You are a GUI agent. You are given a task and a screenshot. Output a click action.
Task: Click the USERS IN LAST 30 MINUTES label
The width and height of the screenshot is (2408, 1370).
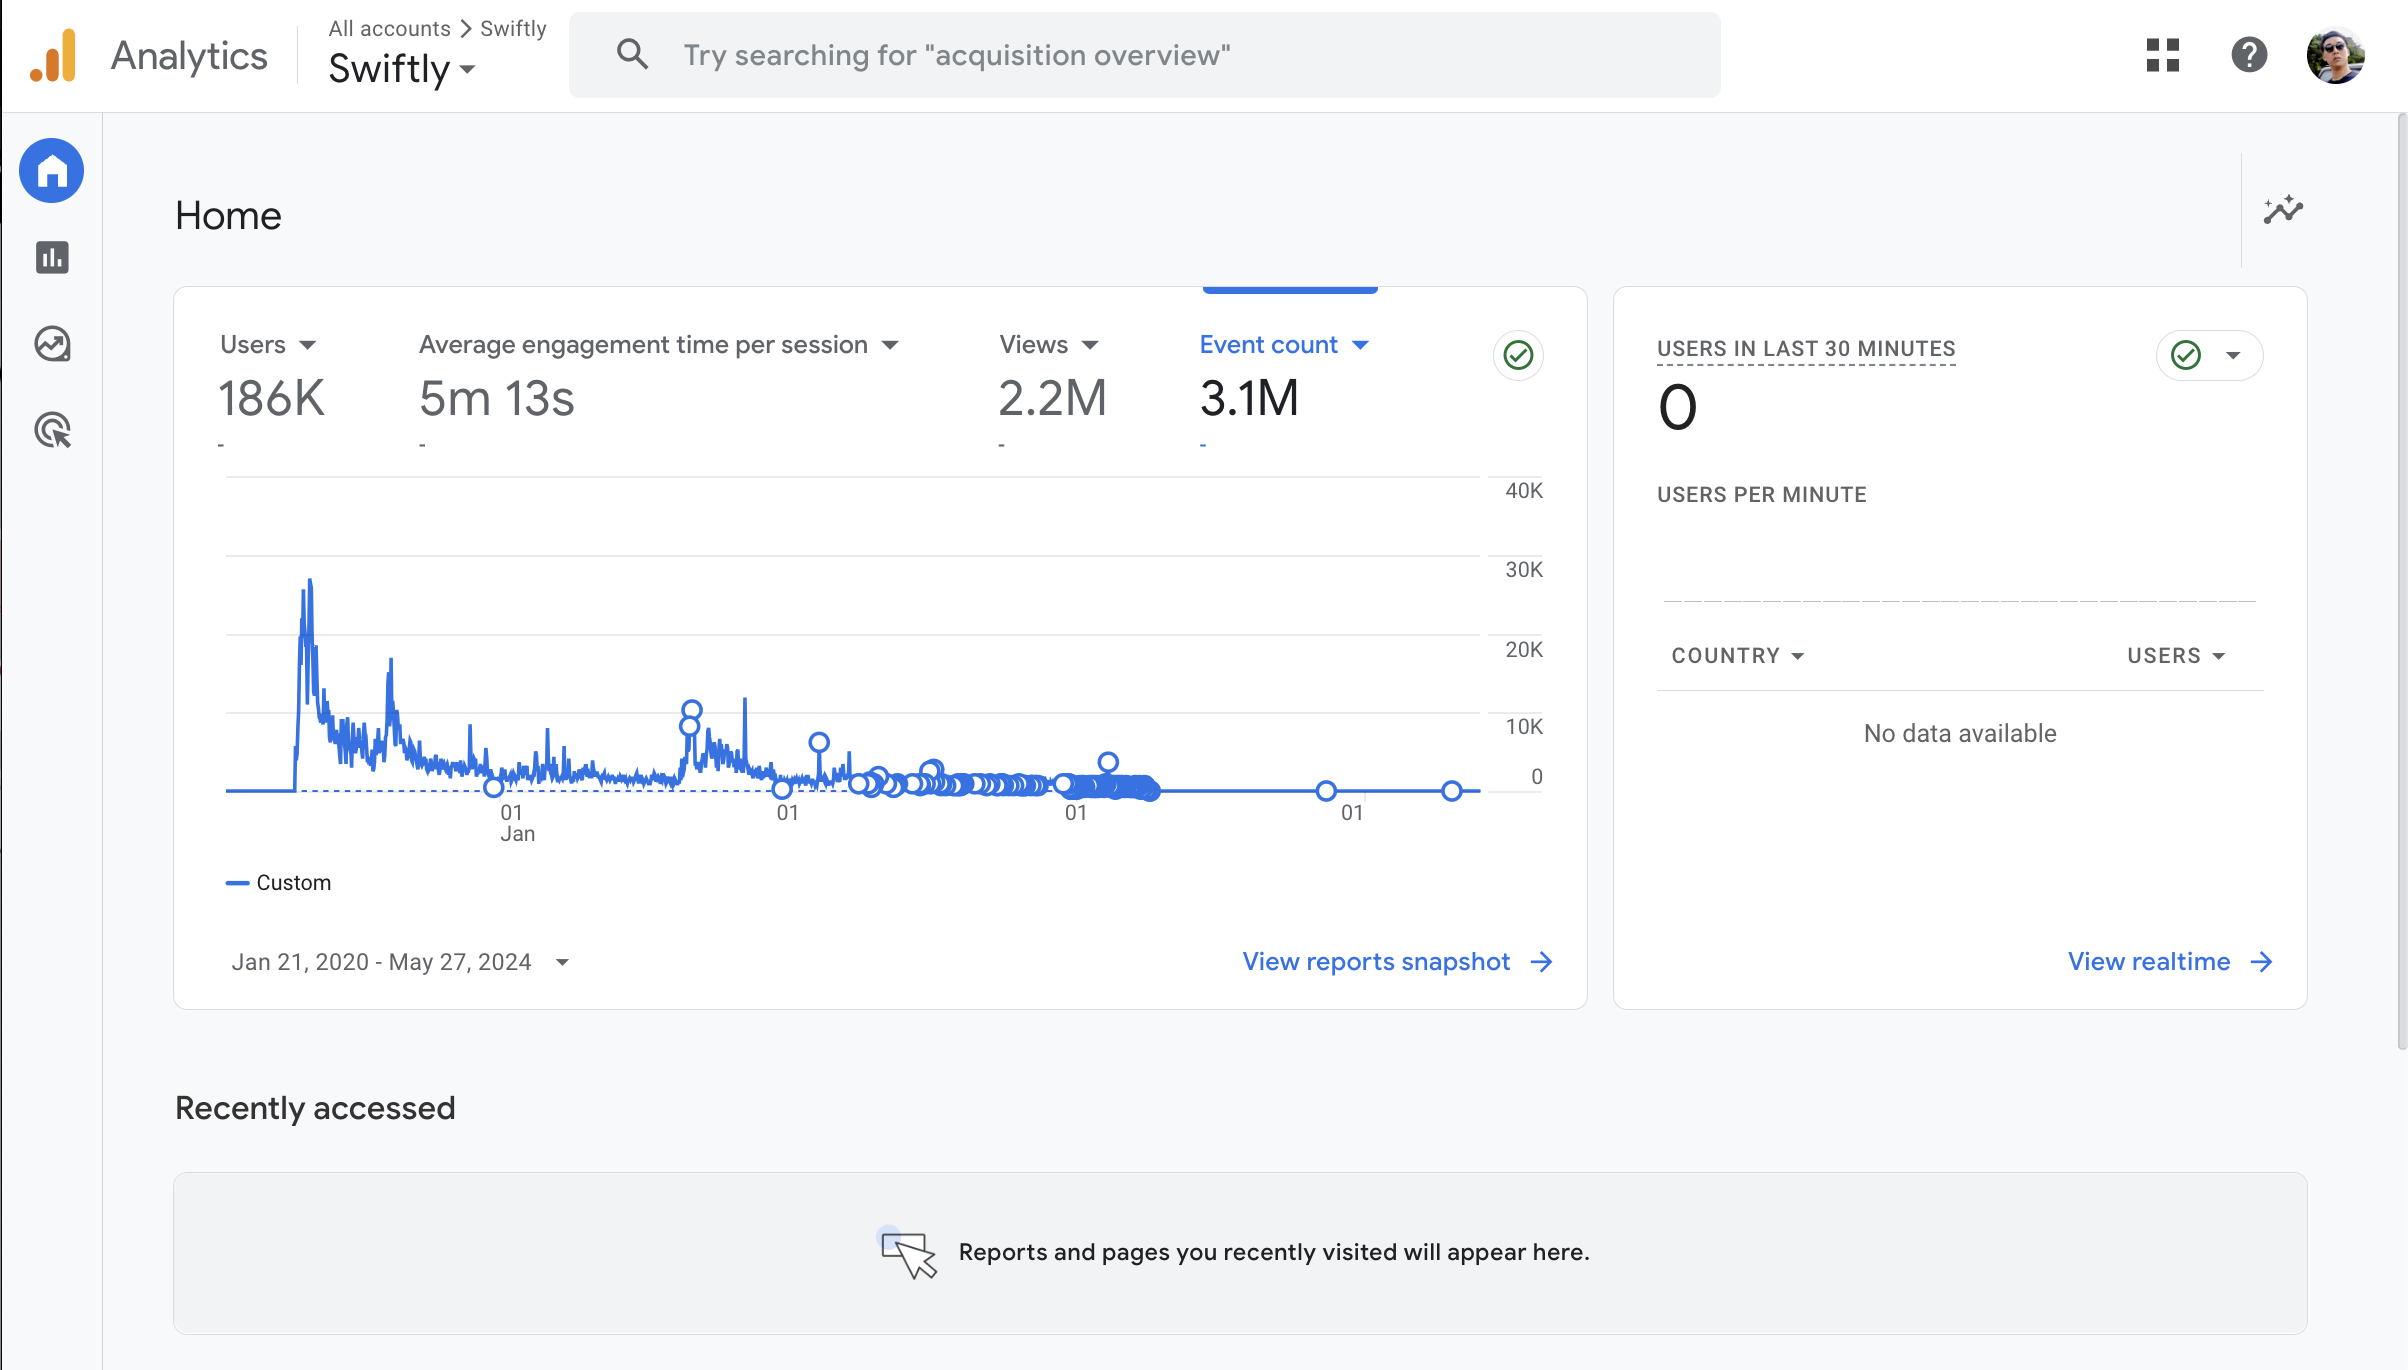[1806, 349]
